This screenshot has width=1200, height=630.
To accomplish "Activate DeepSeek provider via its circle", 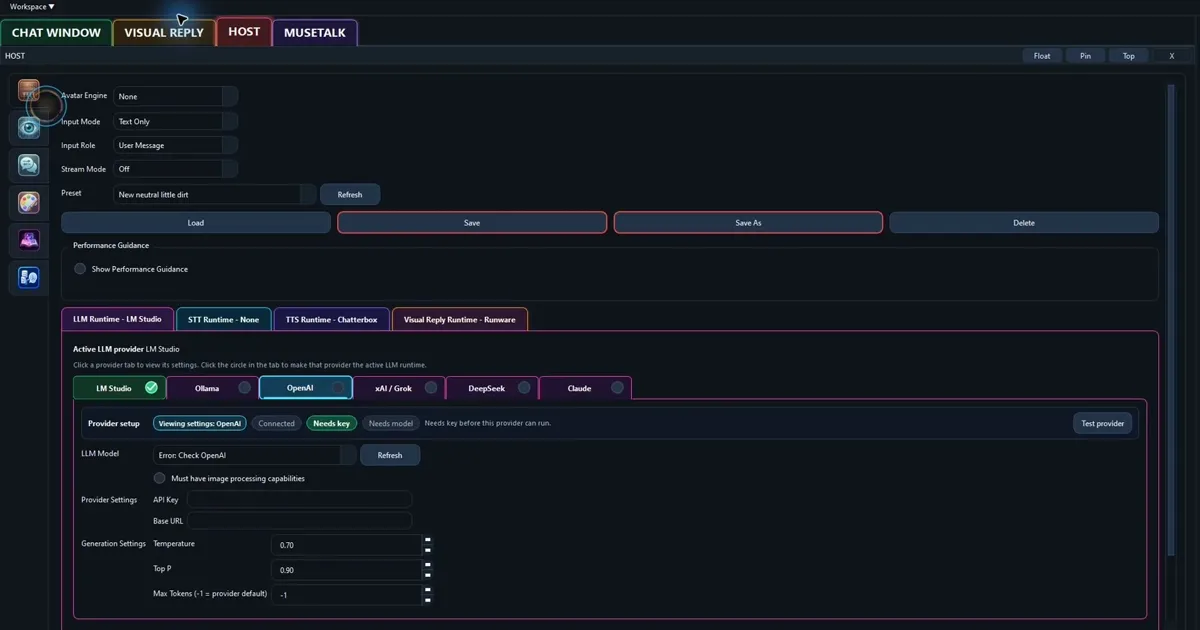I will [x=524, y=388].
